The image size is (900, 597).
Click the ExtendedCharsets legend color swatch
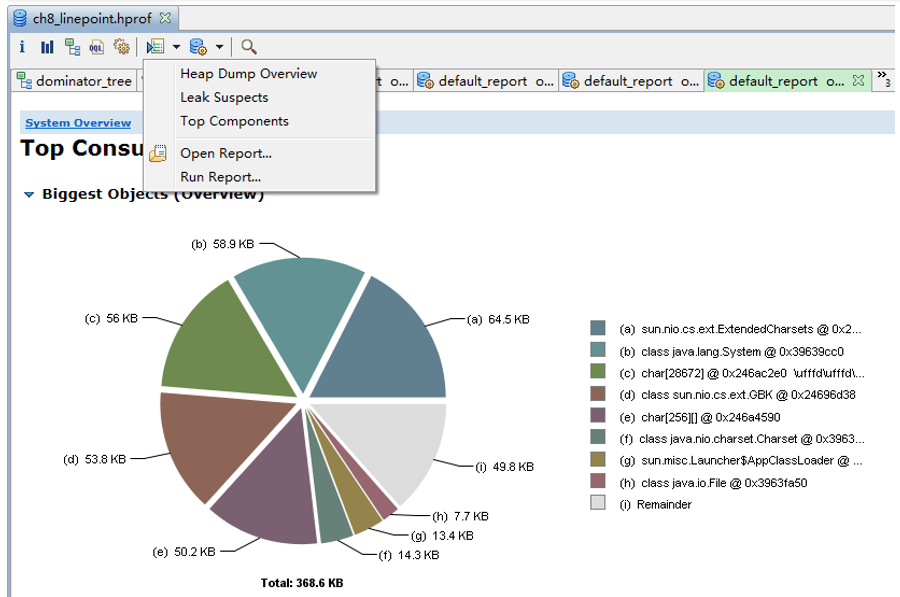[x=598, y=328]
